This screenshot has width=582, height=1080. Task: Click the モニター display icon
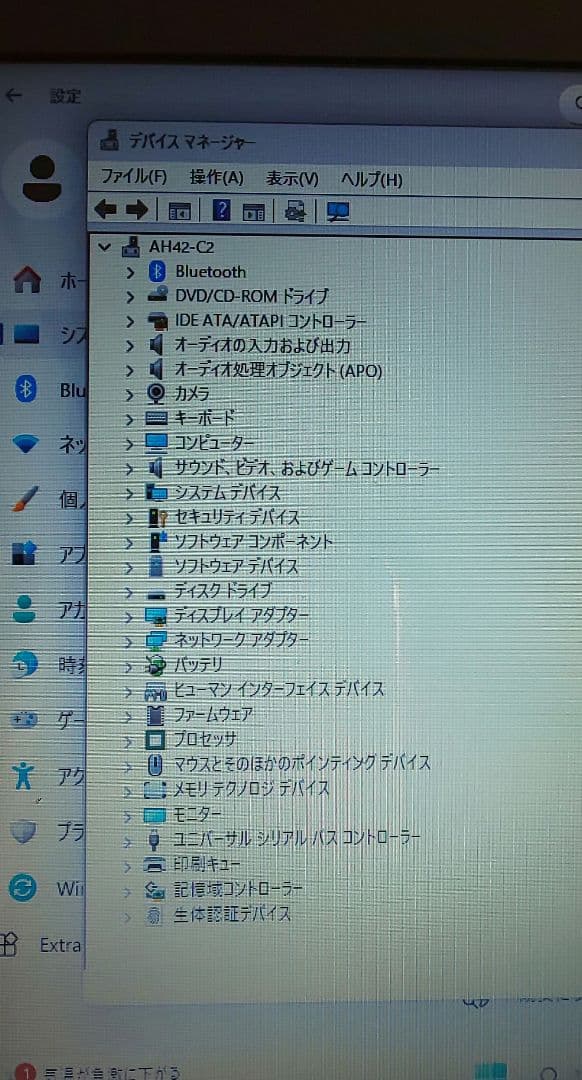(155, 815)
